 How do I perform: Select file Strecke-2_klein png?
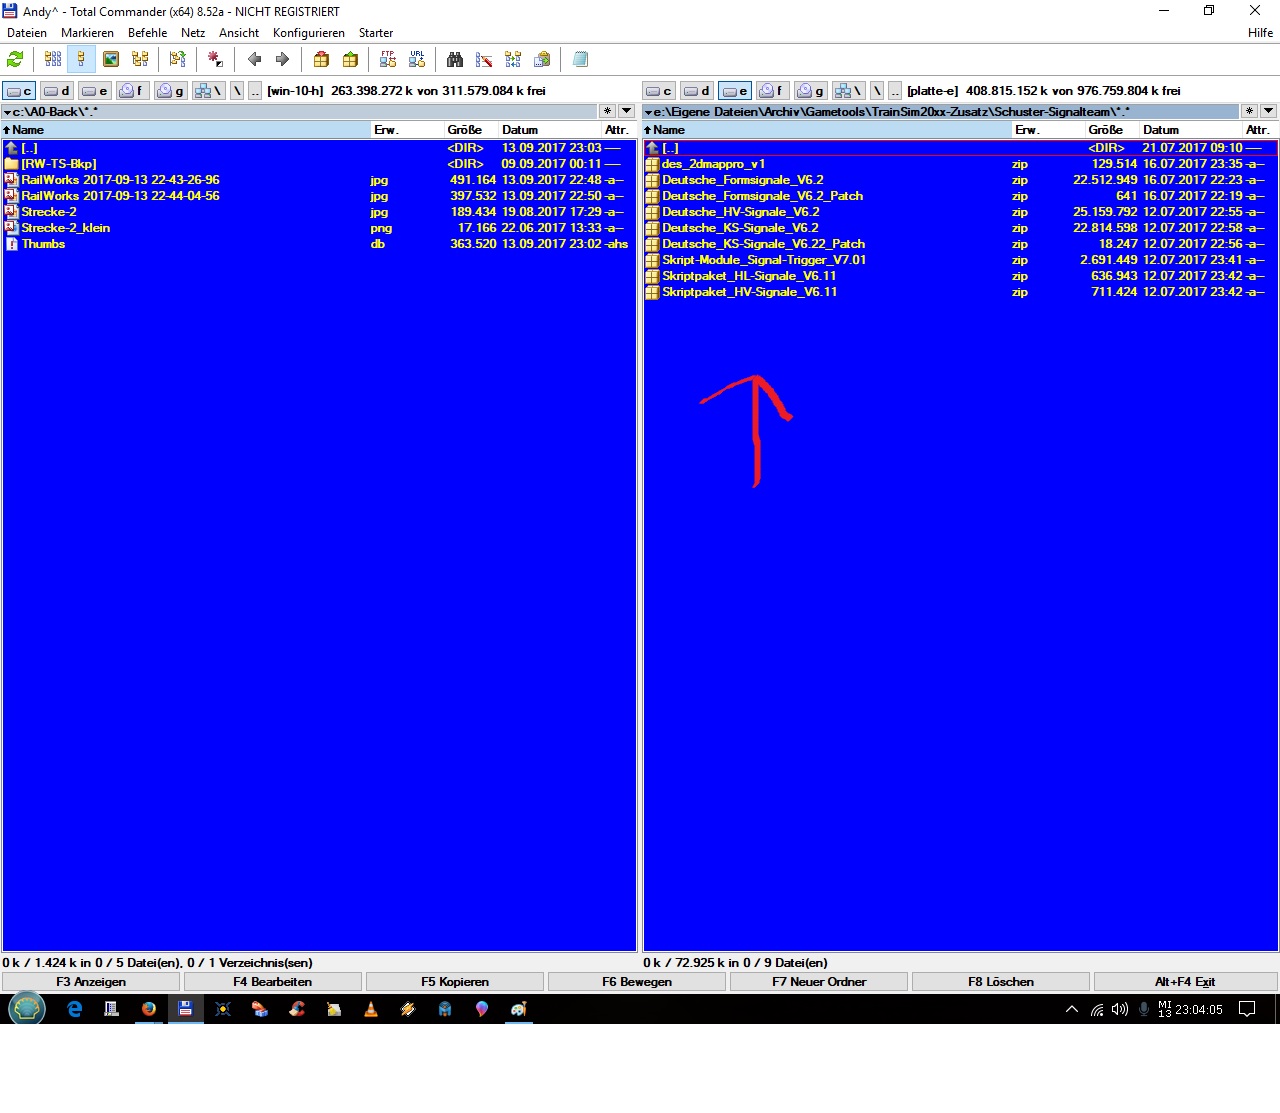click(319, 228)
